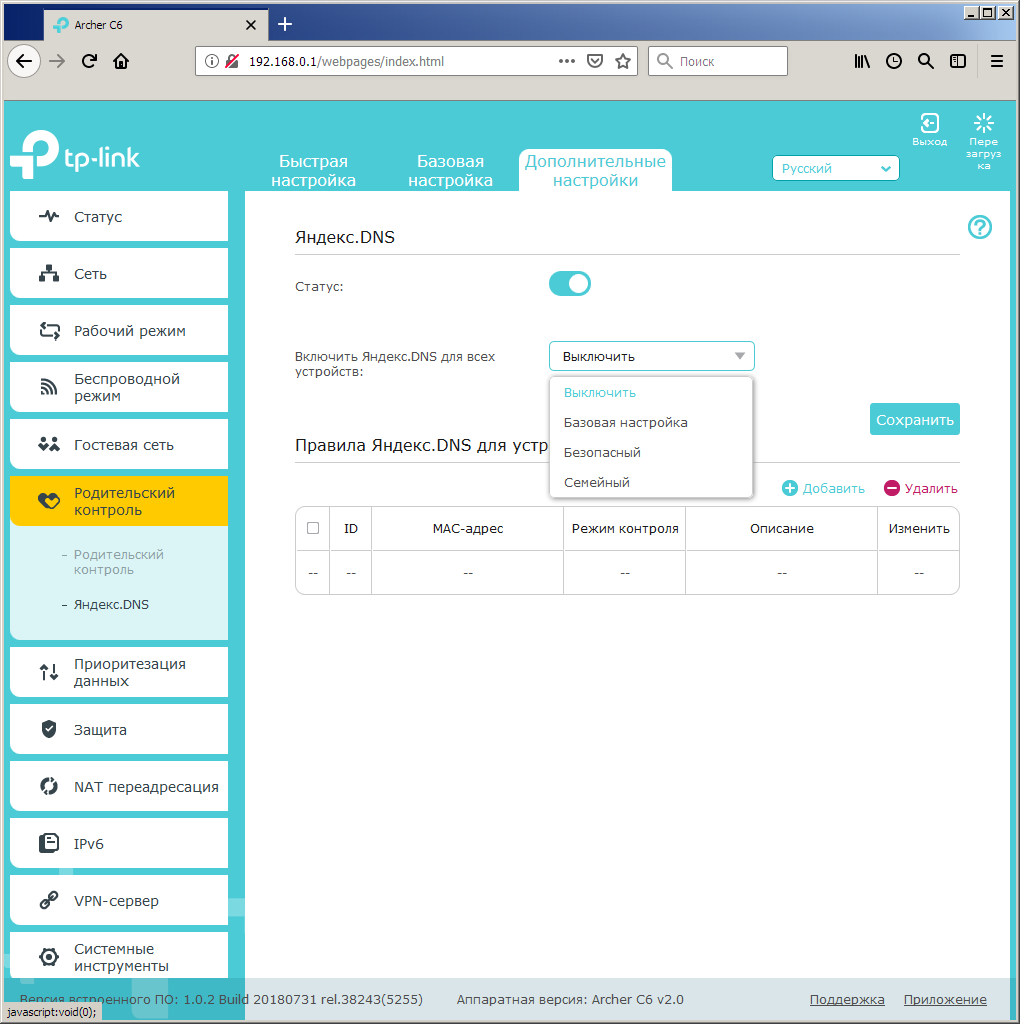The height and width of the screenshot is (1024, 1020).
Task: Open Защита section in sidebar
Action: click(119, 729)
